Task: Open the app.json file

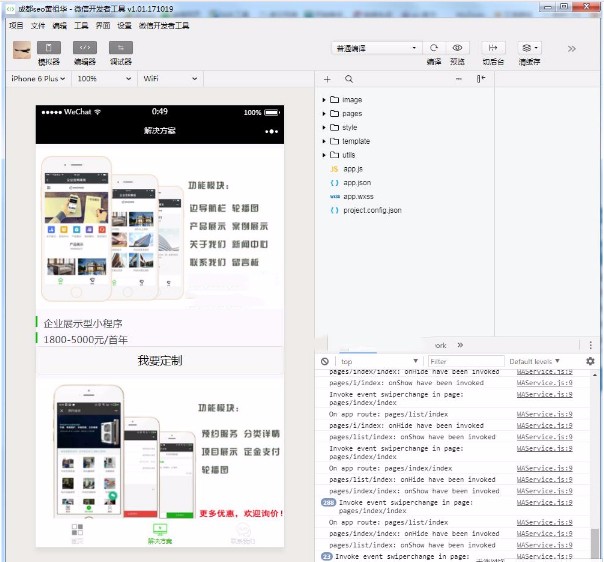Action: click(x=357, y=183)
